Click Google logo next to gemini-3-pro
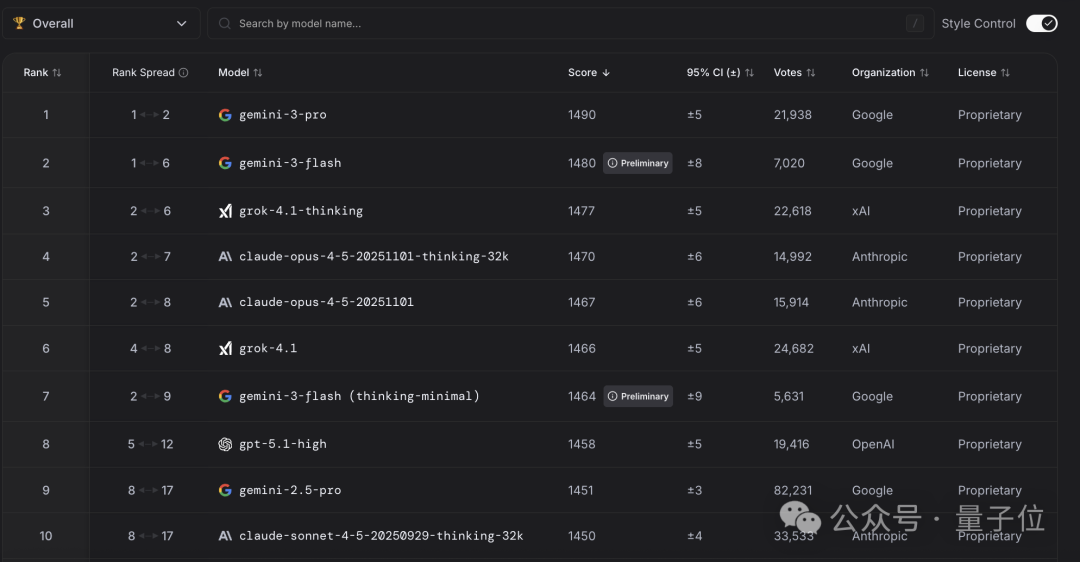Viewport: 1080px width, 562px height. (225, 115)
